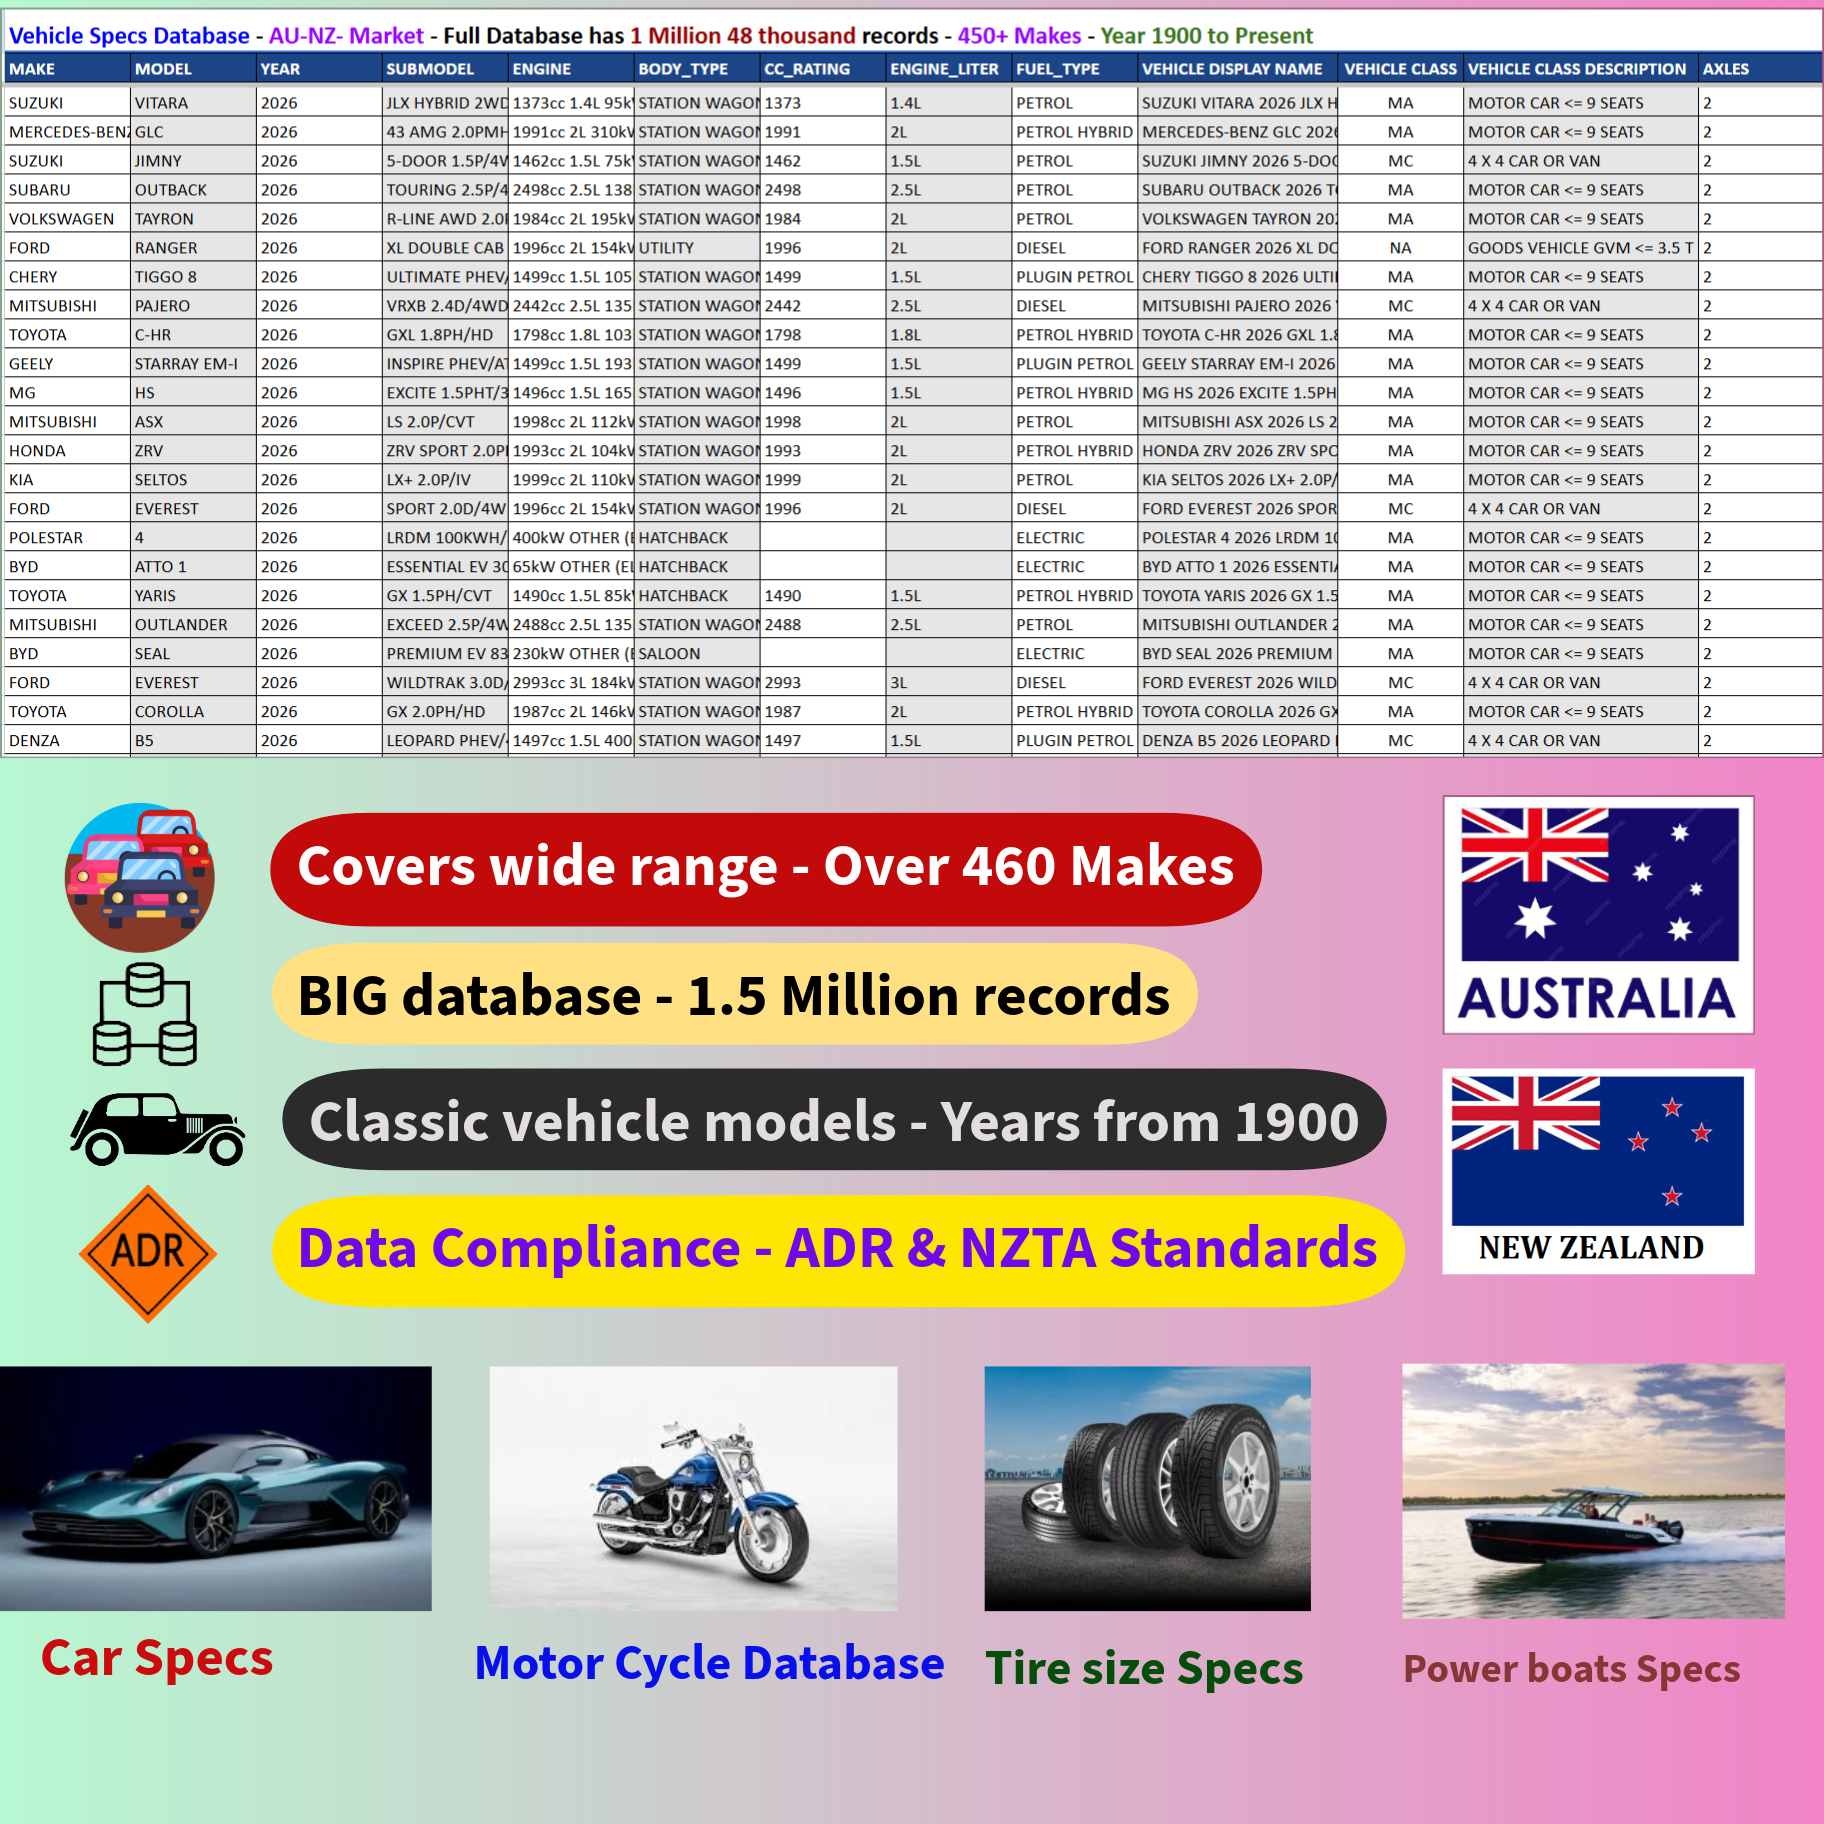Open the blue motorcycle thumbnail

(x=693, y=1488)
